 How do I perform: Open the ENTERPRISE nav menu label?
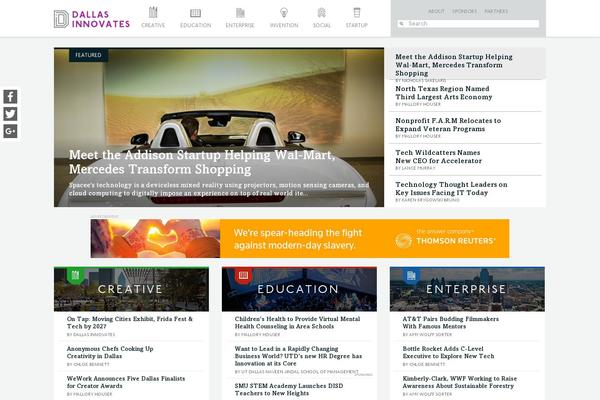tap(240, 25)
